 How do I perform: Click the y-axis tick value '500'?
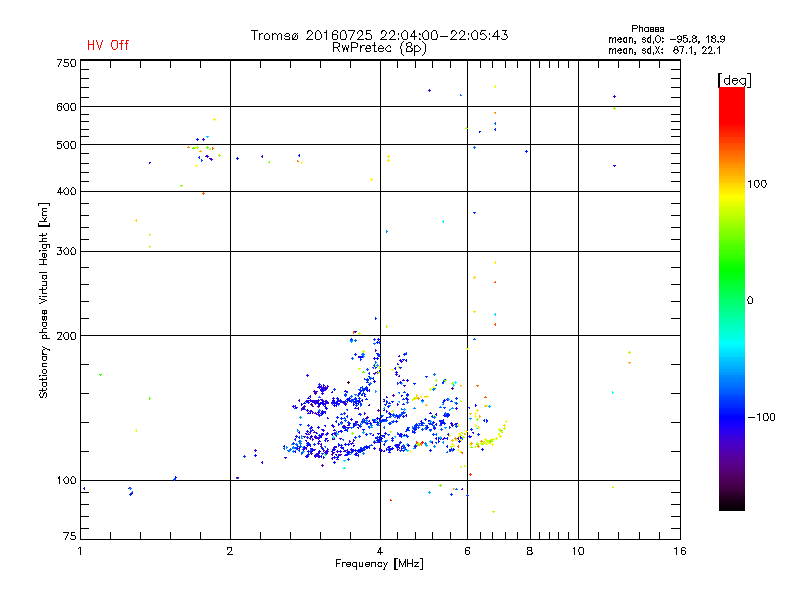tap(66, 145)
